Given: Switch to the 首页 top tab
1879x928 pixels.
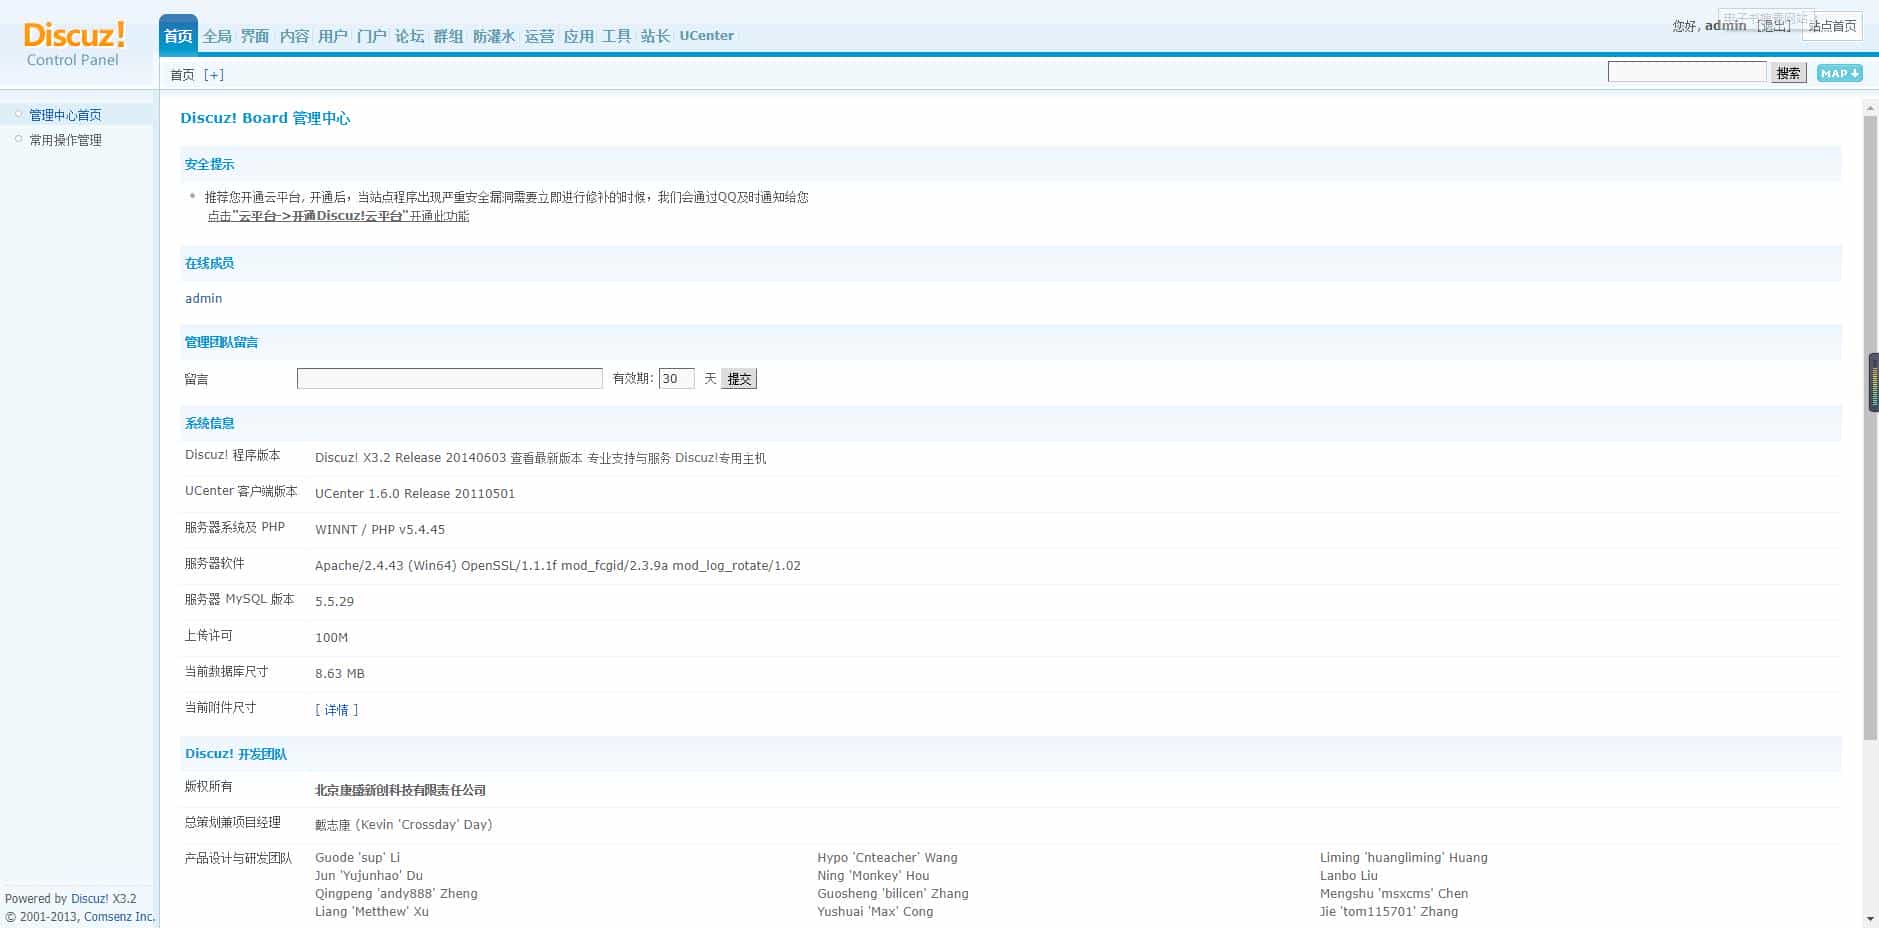Looking at the screenshot, I should tap(178, 36).
